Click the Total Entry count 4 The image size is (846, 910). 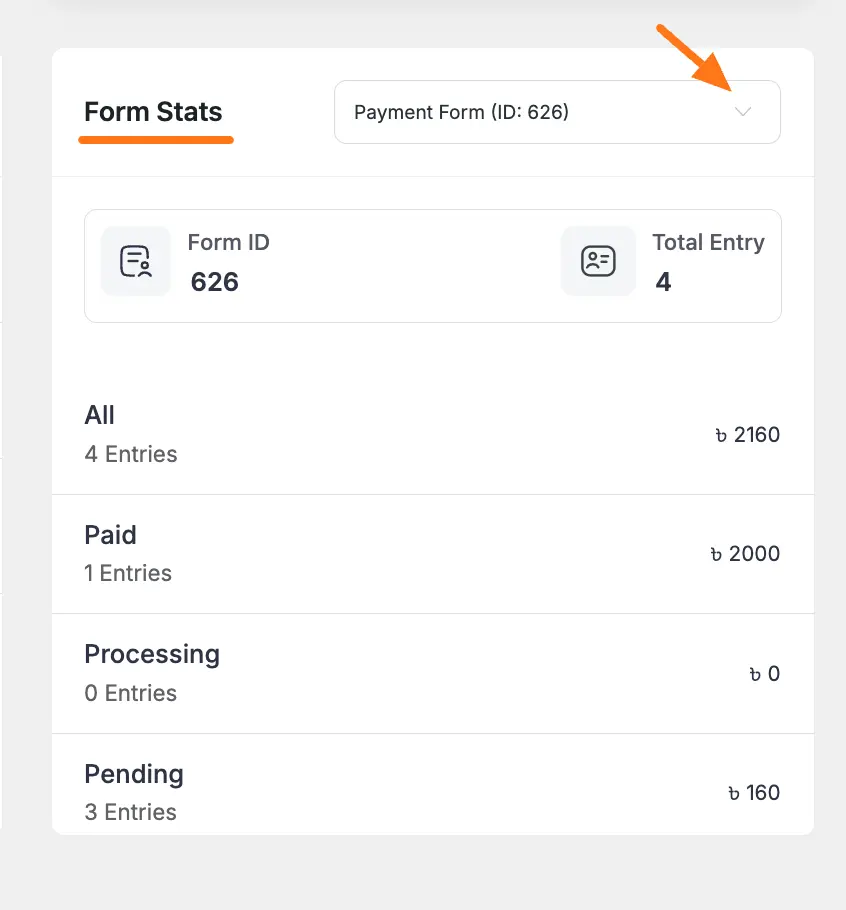click(x=663, y=282)
